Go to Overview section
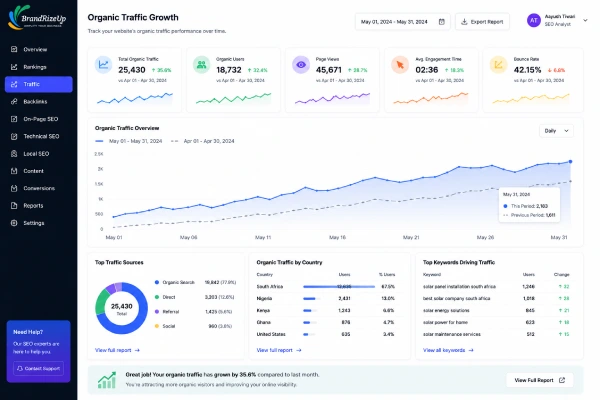The height and width of the screenshot is (400, 600). tap(39, 49)
